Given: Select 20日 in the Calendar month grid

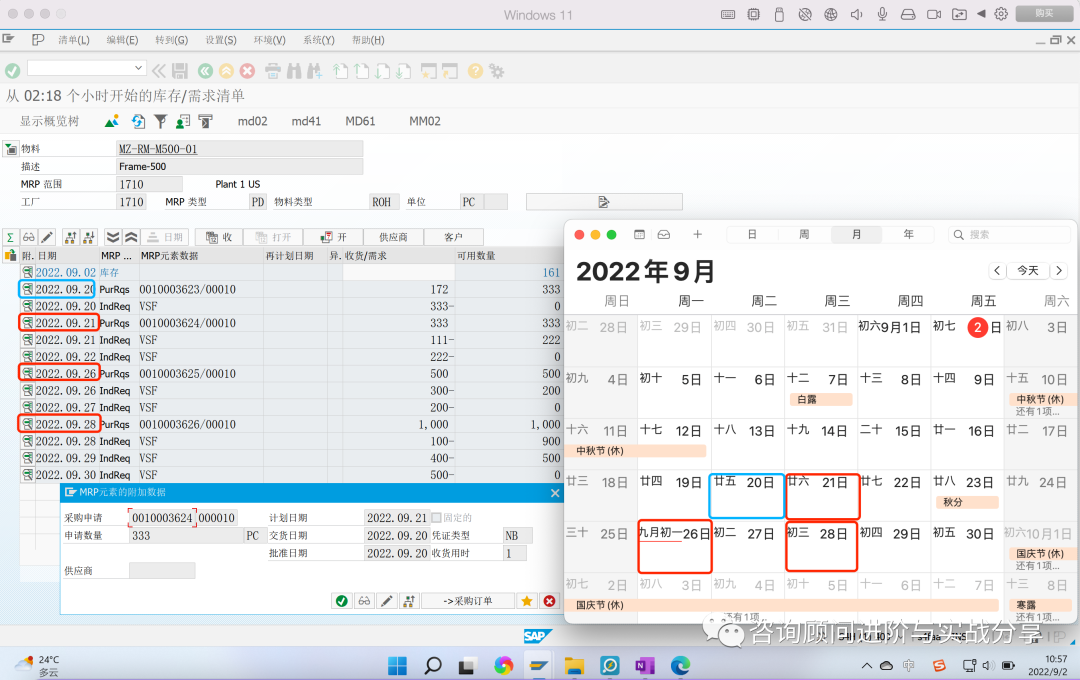Looking at the screenshot, I should click(747, 495).
